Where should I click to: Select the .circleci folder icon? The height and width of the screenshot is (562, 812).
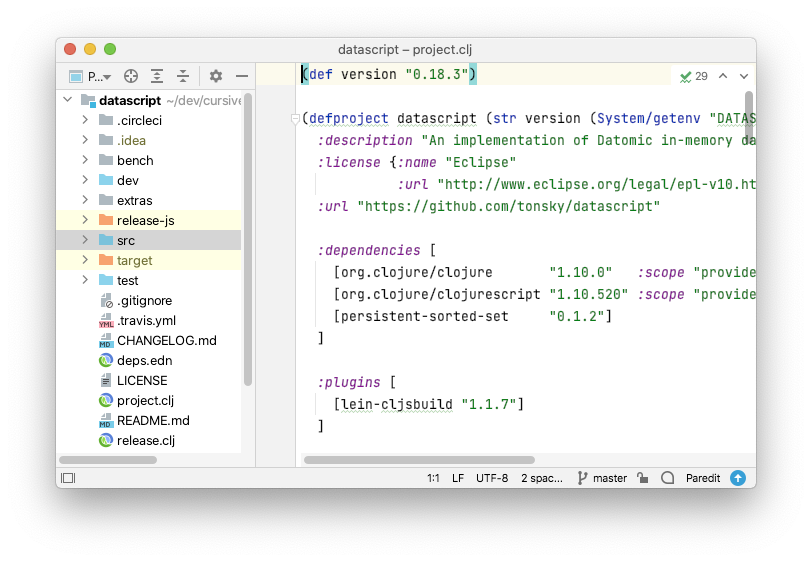[x=106, y=120]
